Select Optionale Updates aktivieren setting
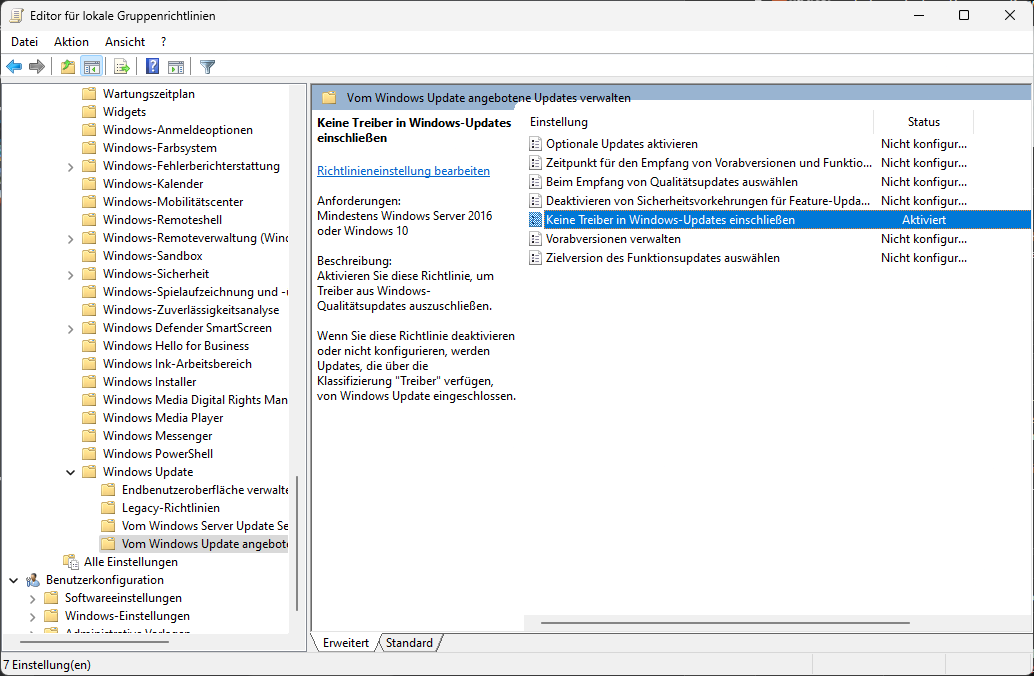 pyautogui.click(x=622, y=144)
